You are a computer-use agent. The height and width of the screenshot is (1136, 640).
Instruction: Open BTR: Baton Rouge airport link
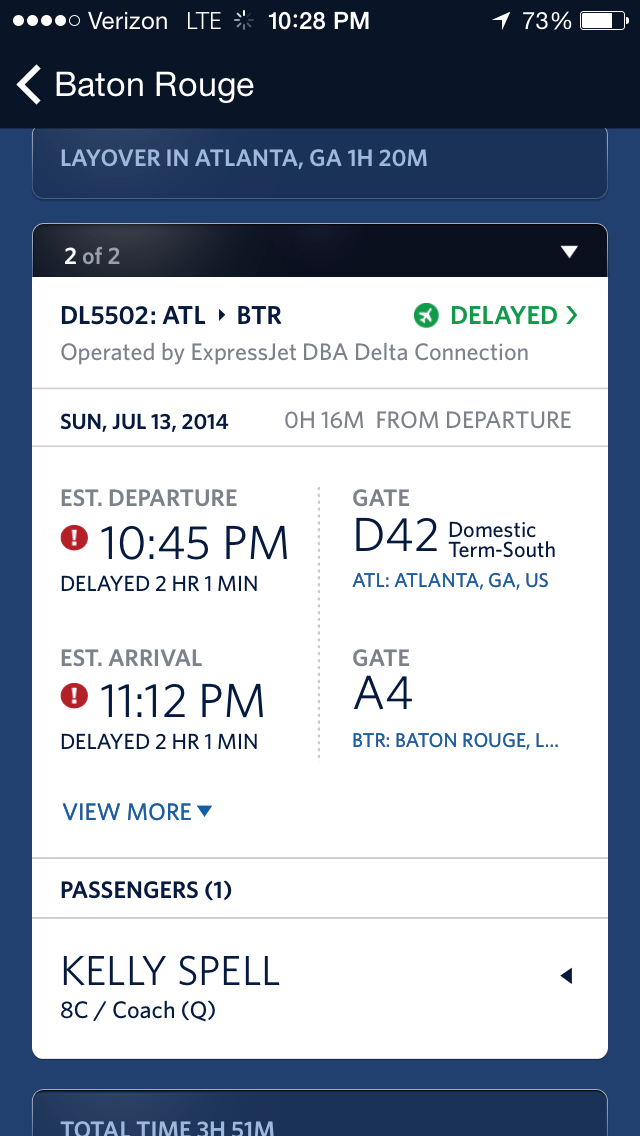point(455,741)
